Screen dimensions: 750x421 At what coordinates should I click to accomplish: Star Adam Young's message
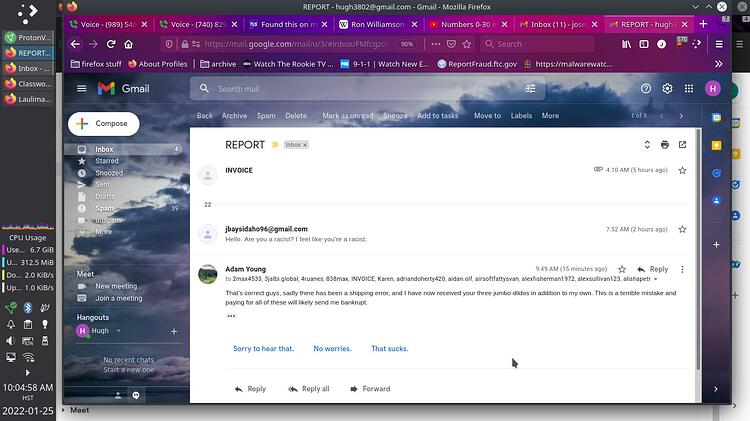[x=622, y=269]
